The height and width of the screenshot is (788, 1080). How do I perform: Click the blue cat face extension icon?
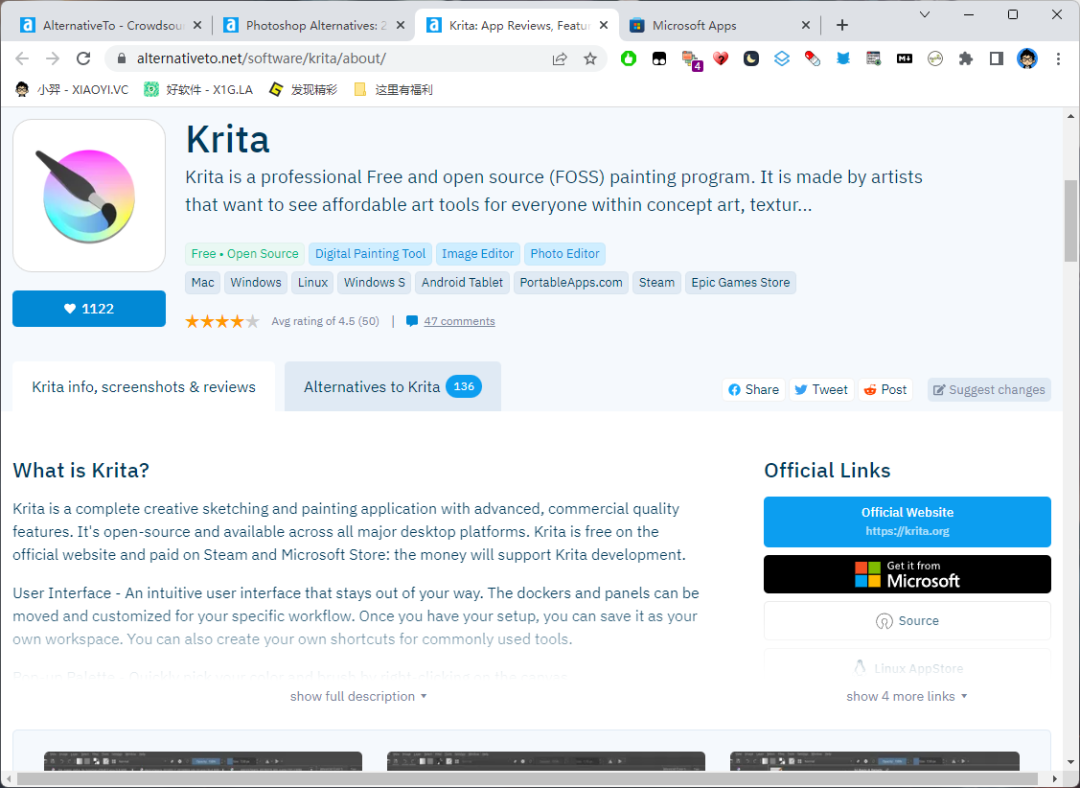point(843,59)
